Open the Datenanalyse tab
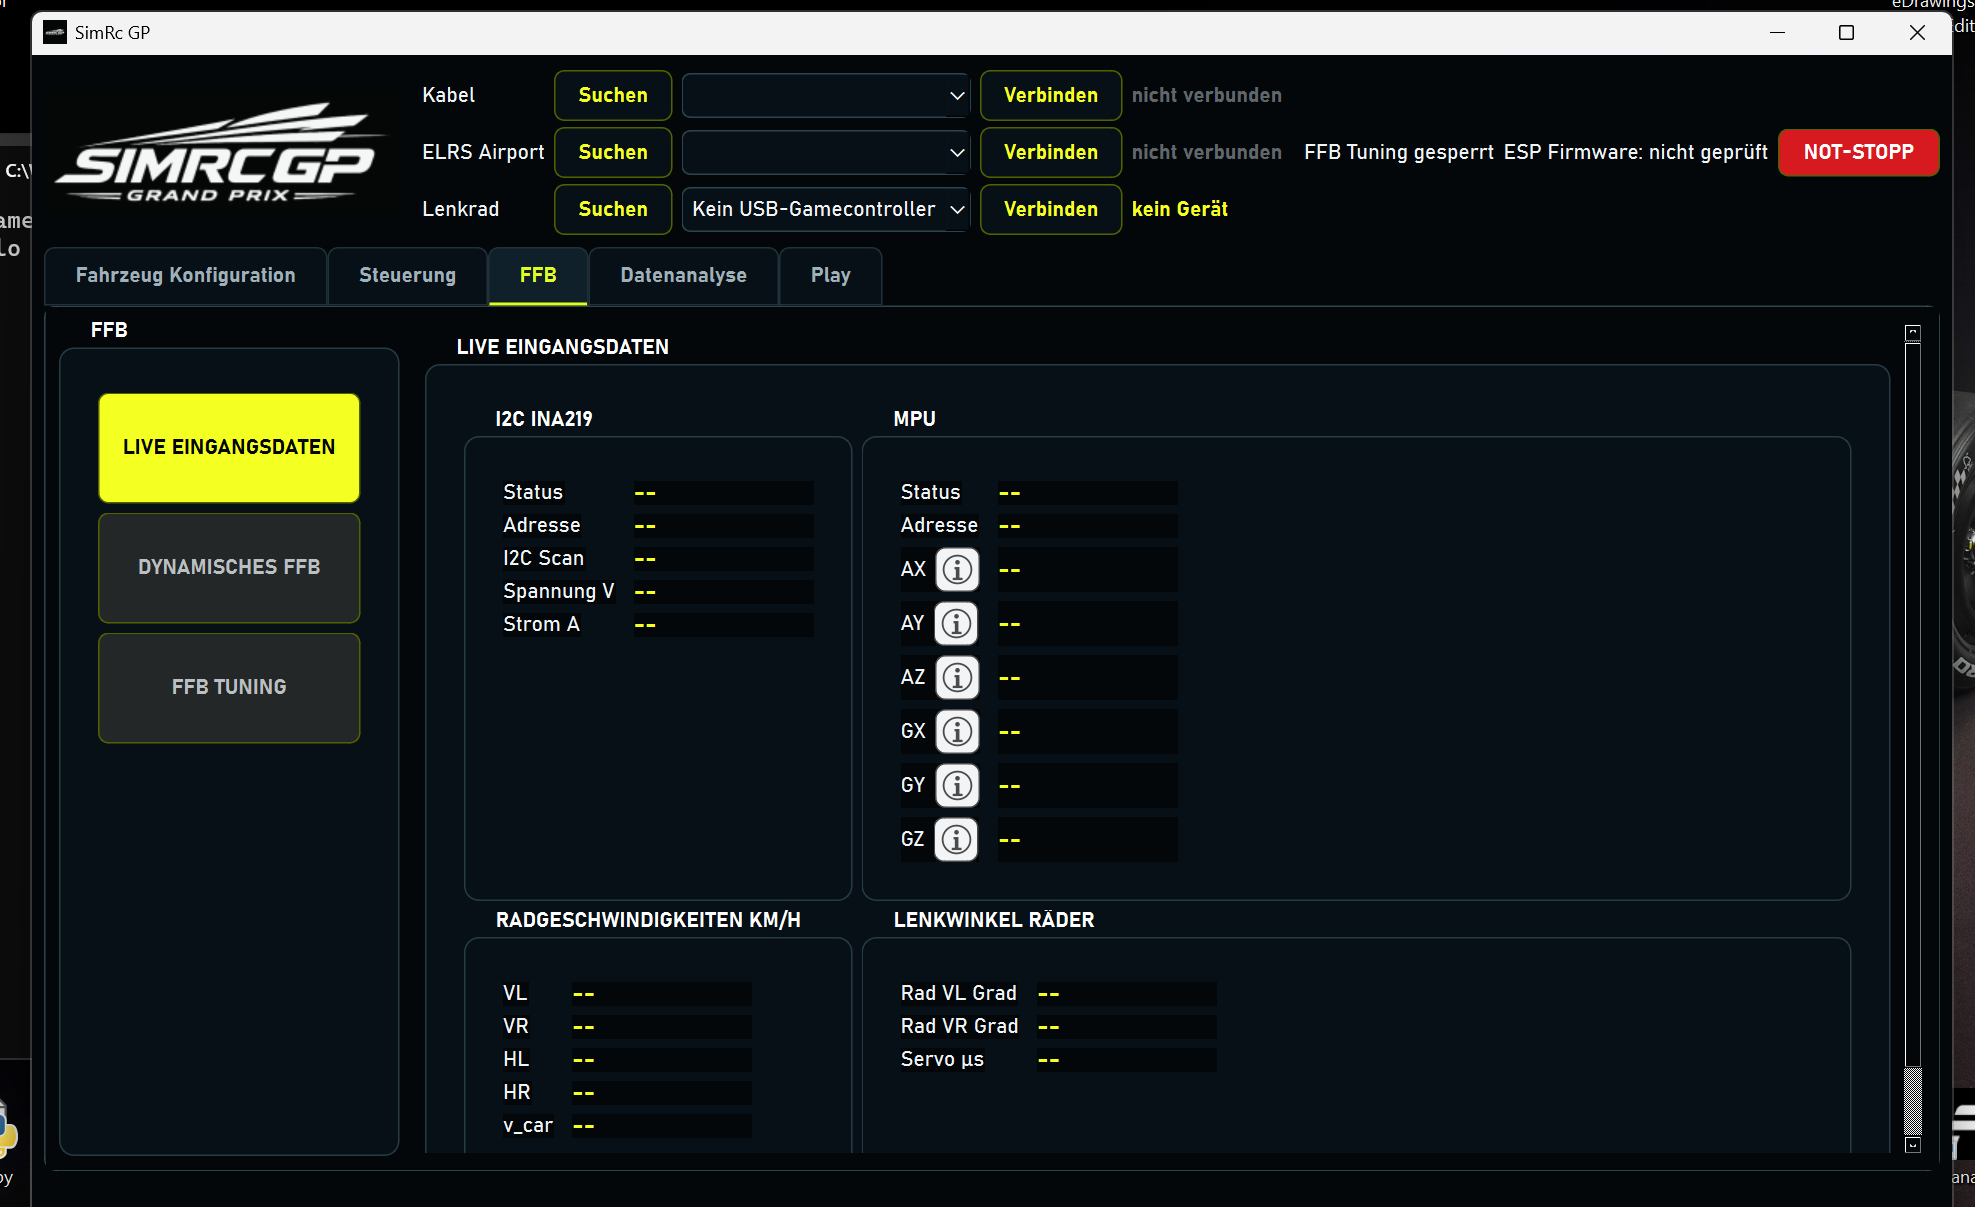The image size is (1975, 1207). 684,275
